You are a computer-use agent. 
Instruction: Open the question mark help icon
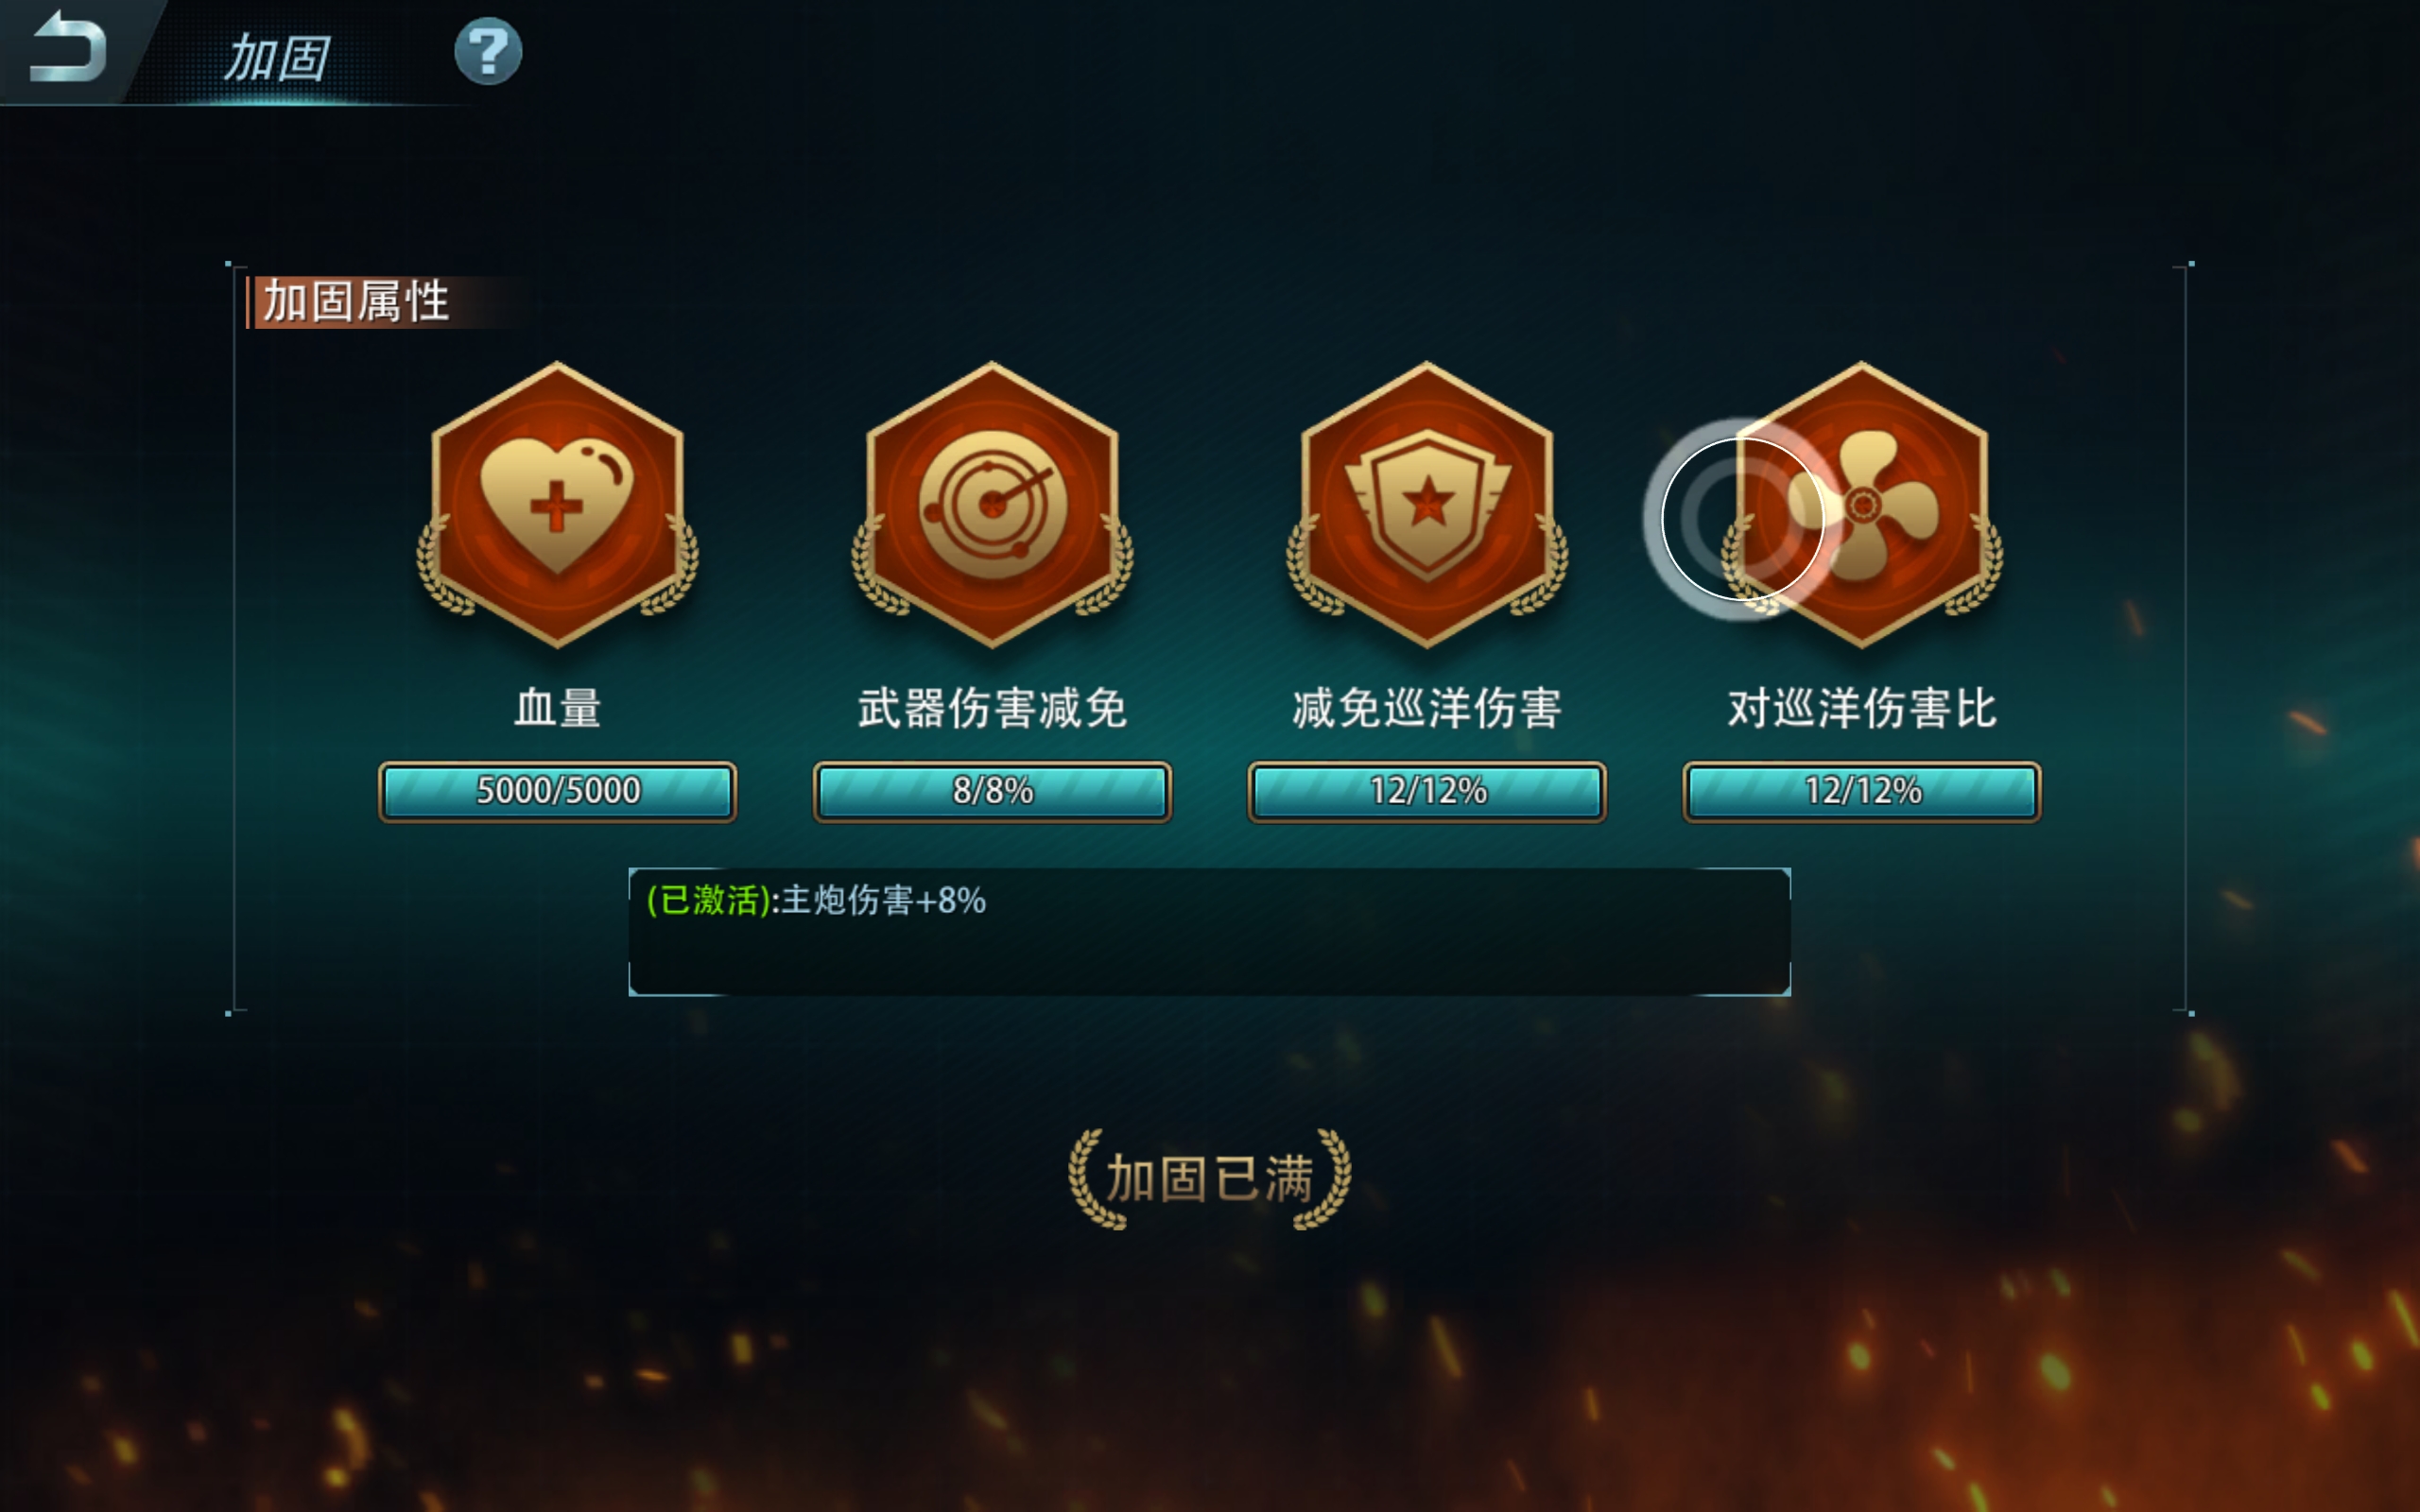click(488, 51)
